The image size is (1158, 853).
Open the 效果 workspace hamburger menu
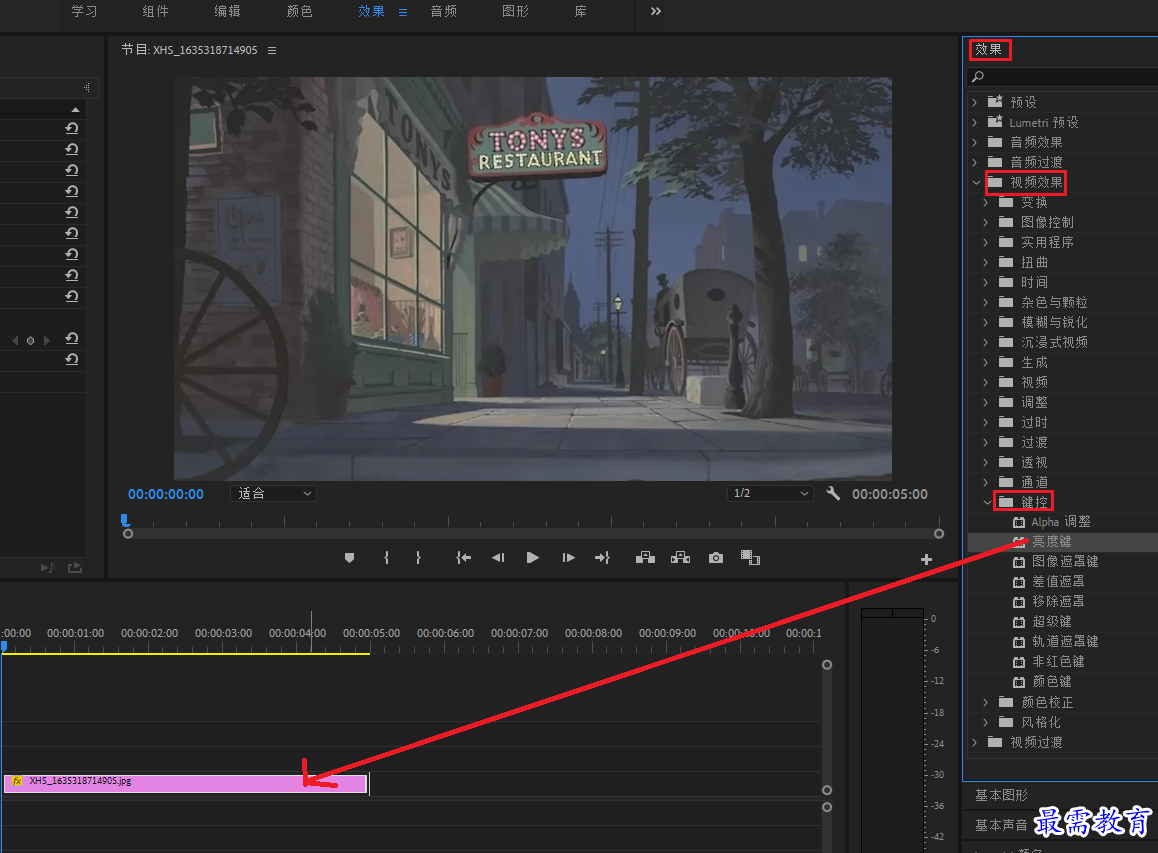402,12
